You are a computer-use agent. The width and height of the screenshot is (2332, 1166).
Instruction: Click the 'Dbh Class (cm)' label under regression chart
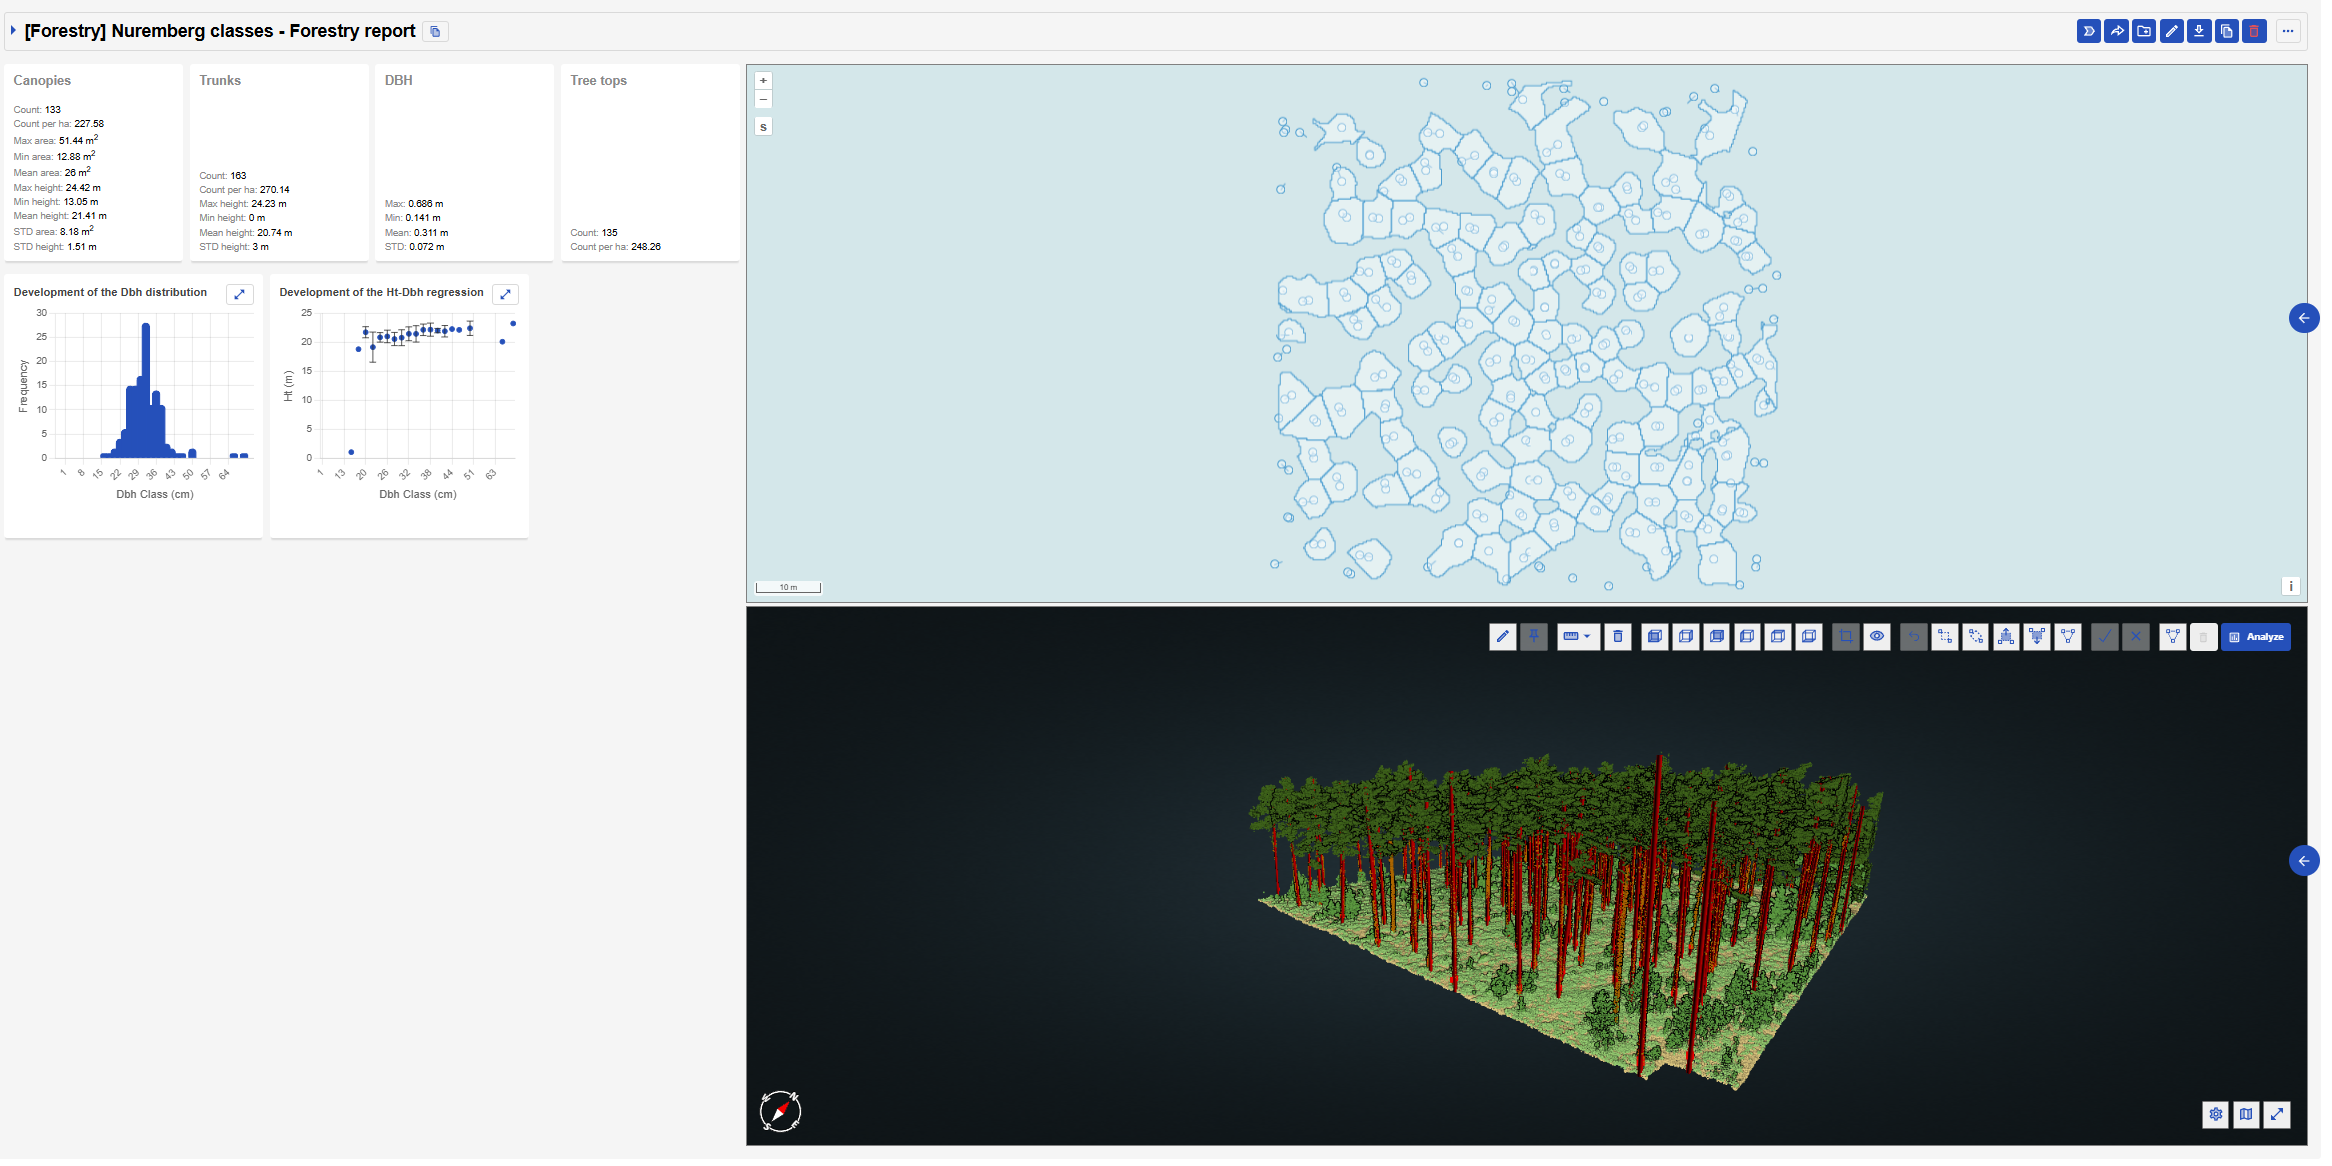coord(418,494)
